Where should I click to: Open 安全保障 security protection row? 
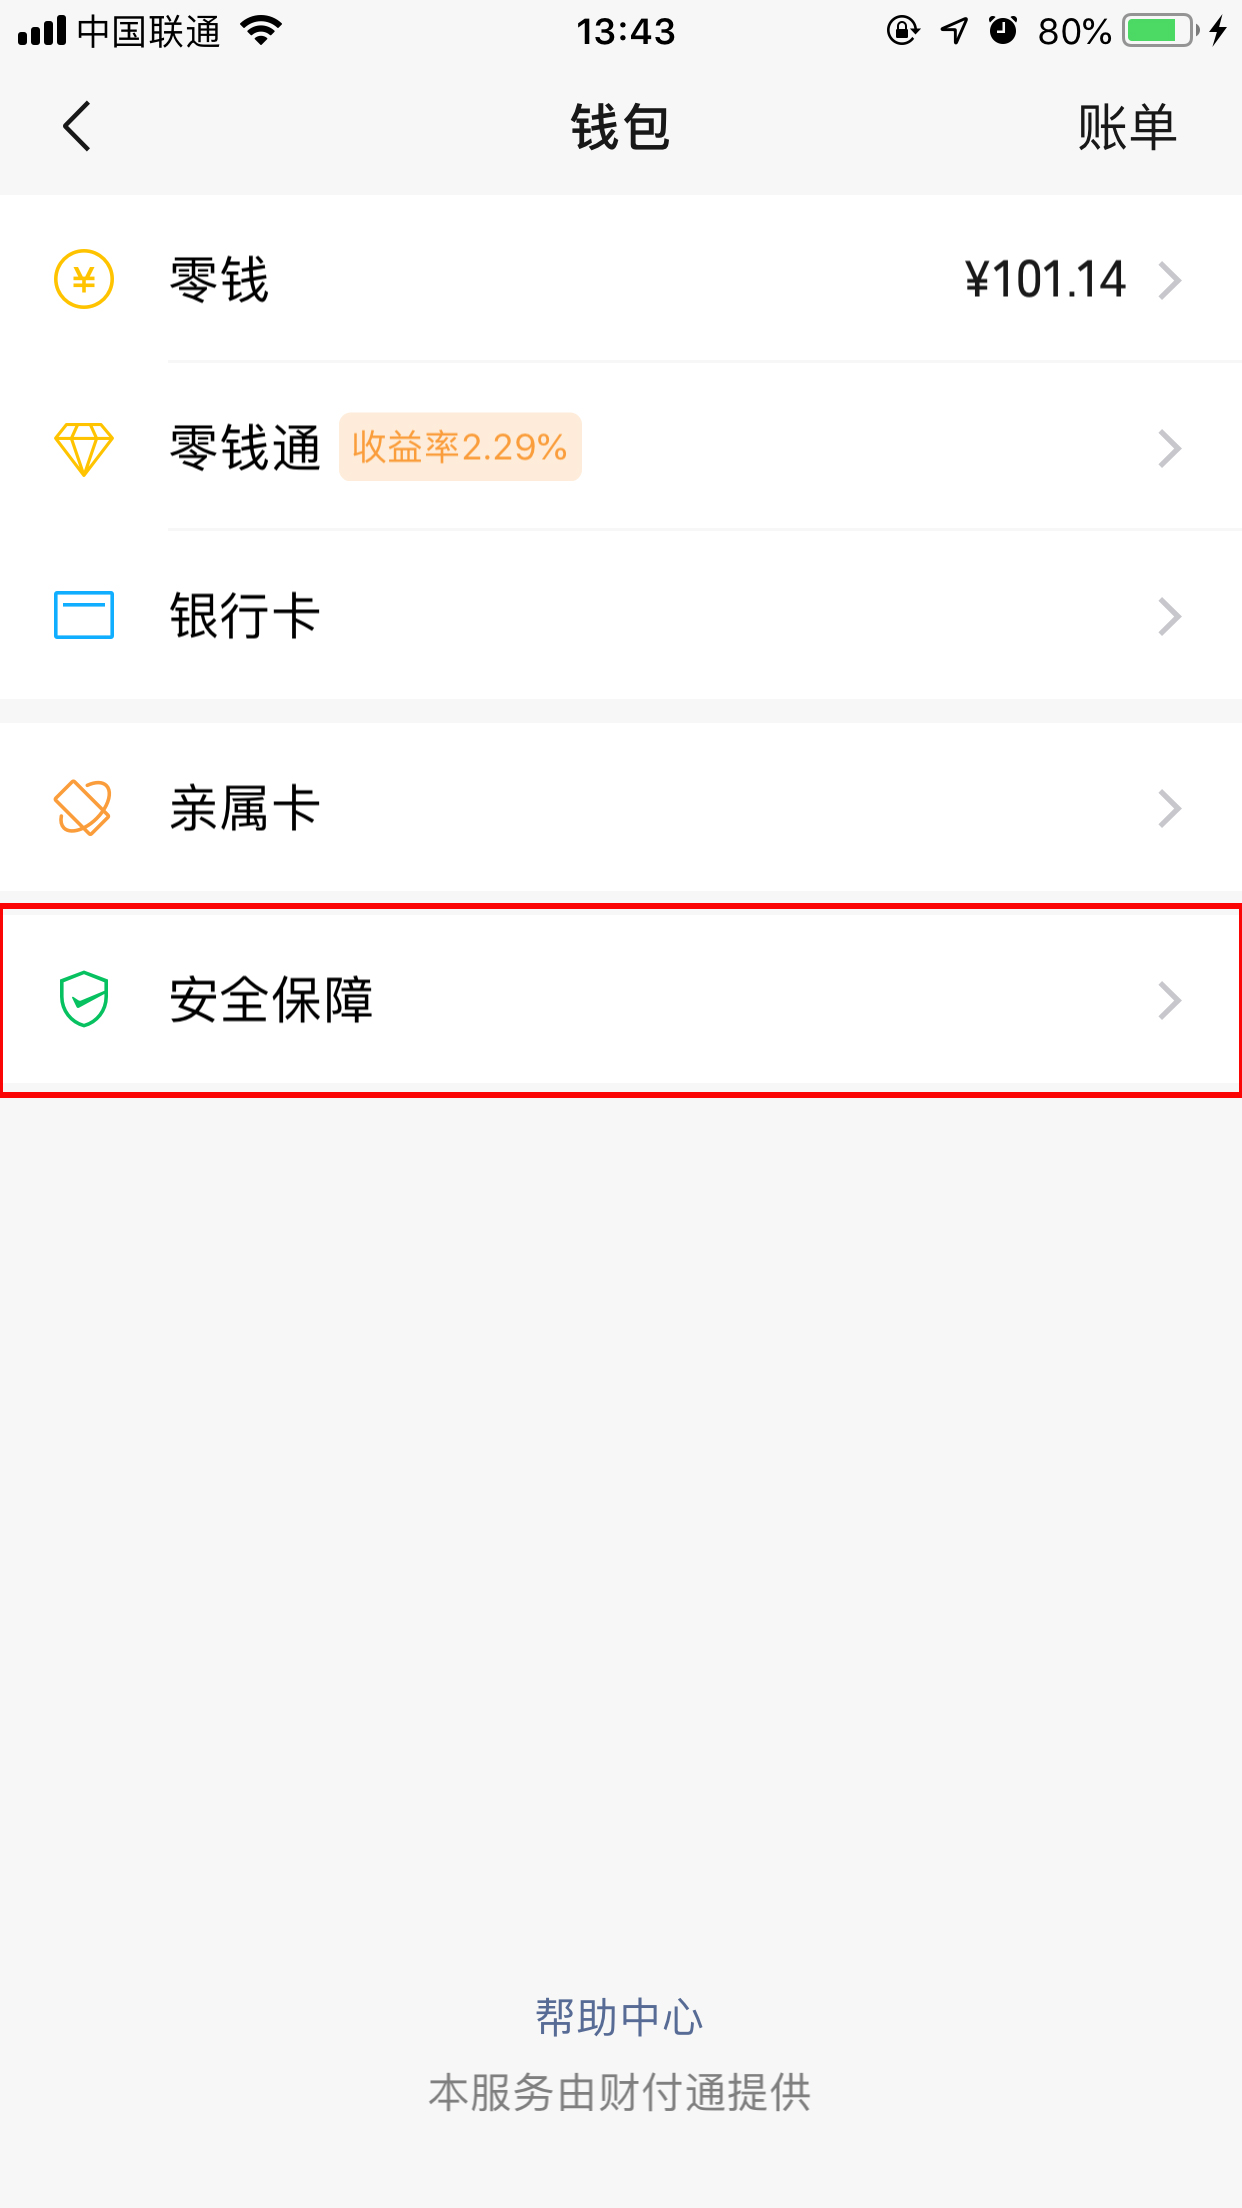coord(620,999)
